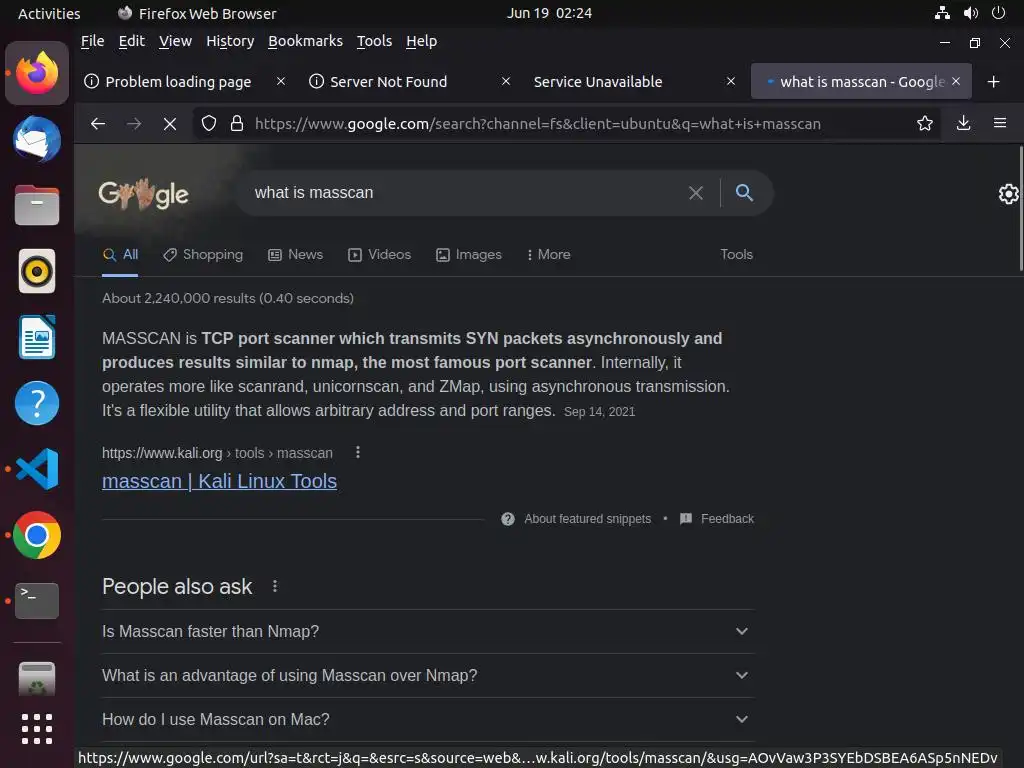Open the three-dot menu beside kali.org result
This screenshot has height=768, width=1024.
pyautogui.click(x=358, y=452)
